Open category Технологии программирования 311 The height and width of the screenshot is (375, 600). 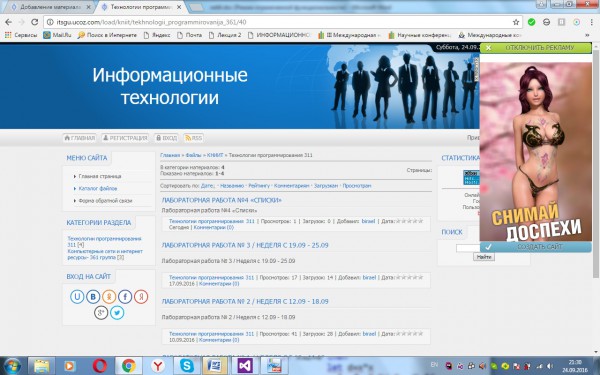104,241
